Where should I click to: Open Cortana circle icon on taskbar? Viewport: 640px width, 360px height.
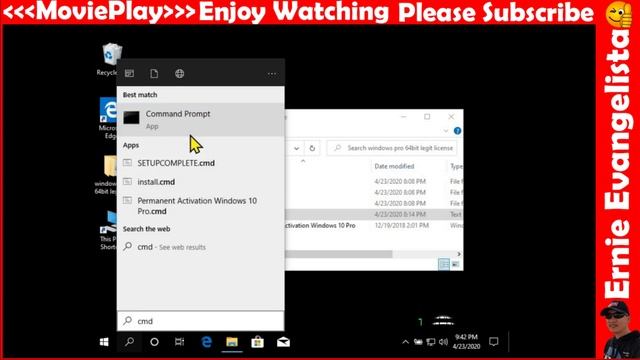tap(154, 342)
